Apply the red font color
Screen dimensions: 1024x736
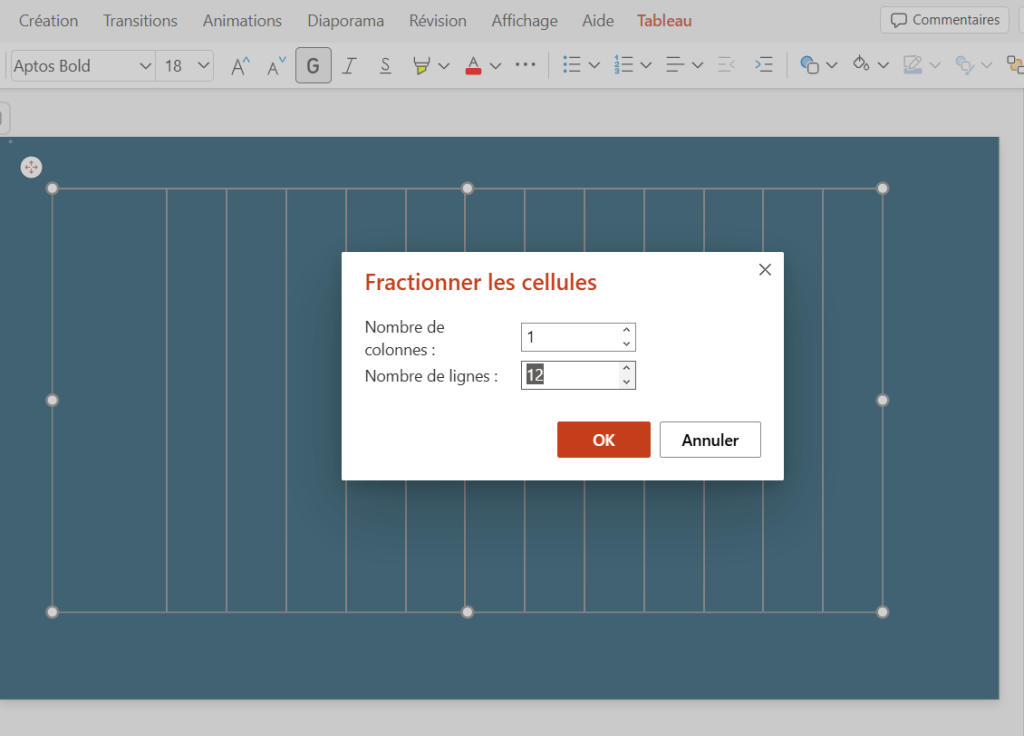(473, 65)
